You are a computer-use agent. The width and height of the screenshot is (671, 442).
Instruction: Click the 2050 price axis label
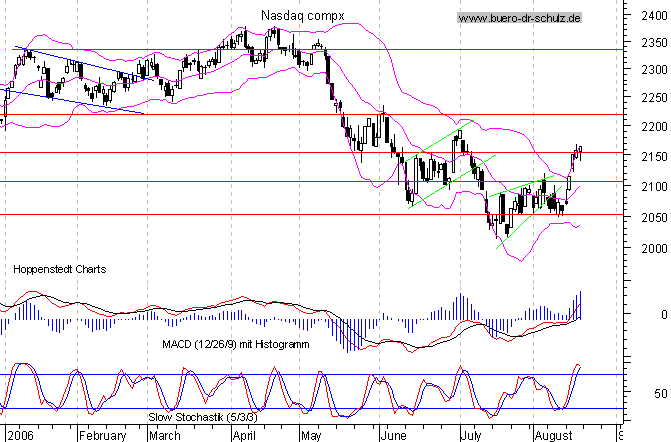point(654,217)
